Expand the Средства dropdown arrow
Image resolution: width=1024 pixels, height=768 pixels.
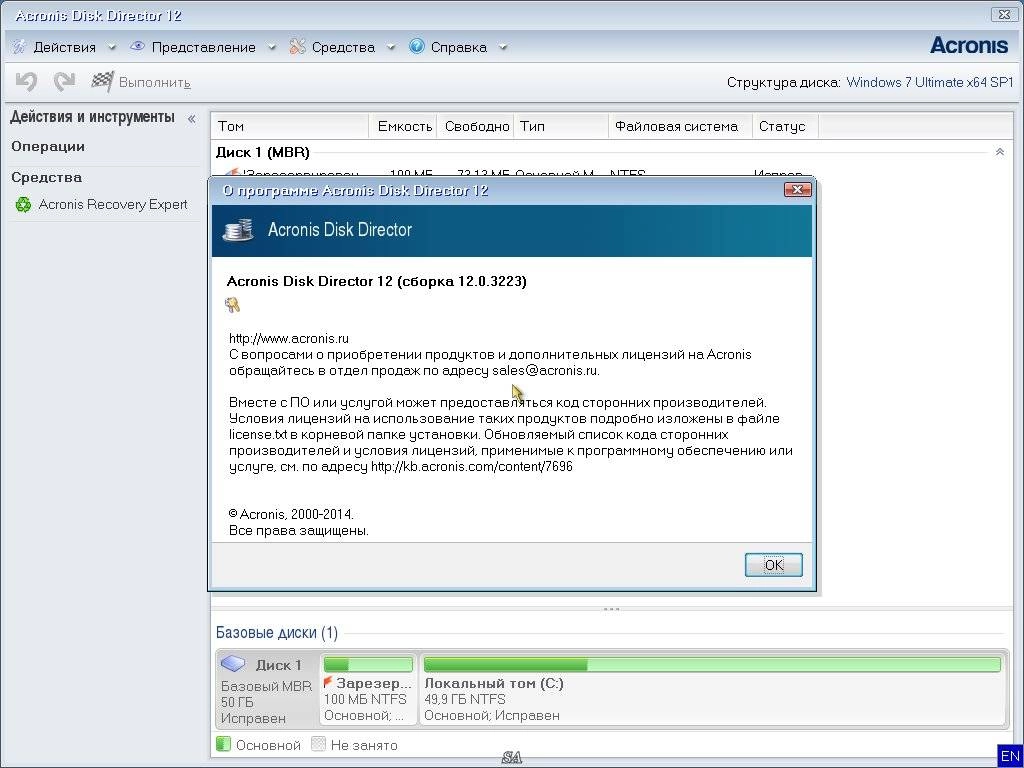(x=391, y=47)
